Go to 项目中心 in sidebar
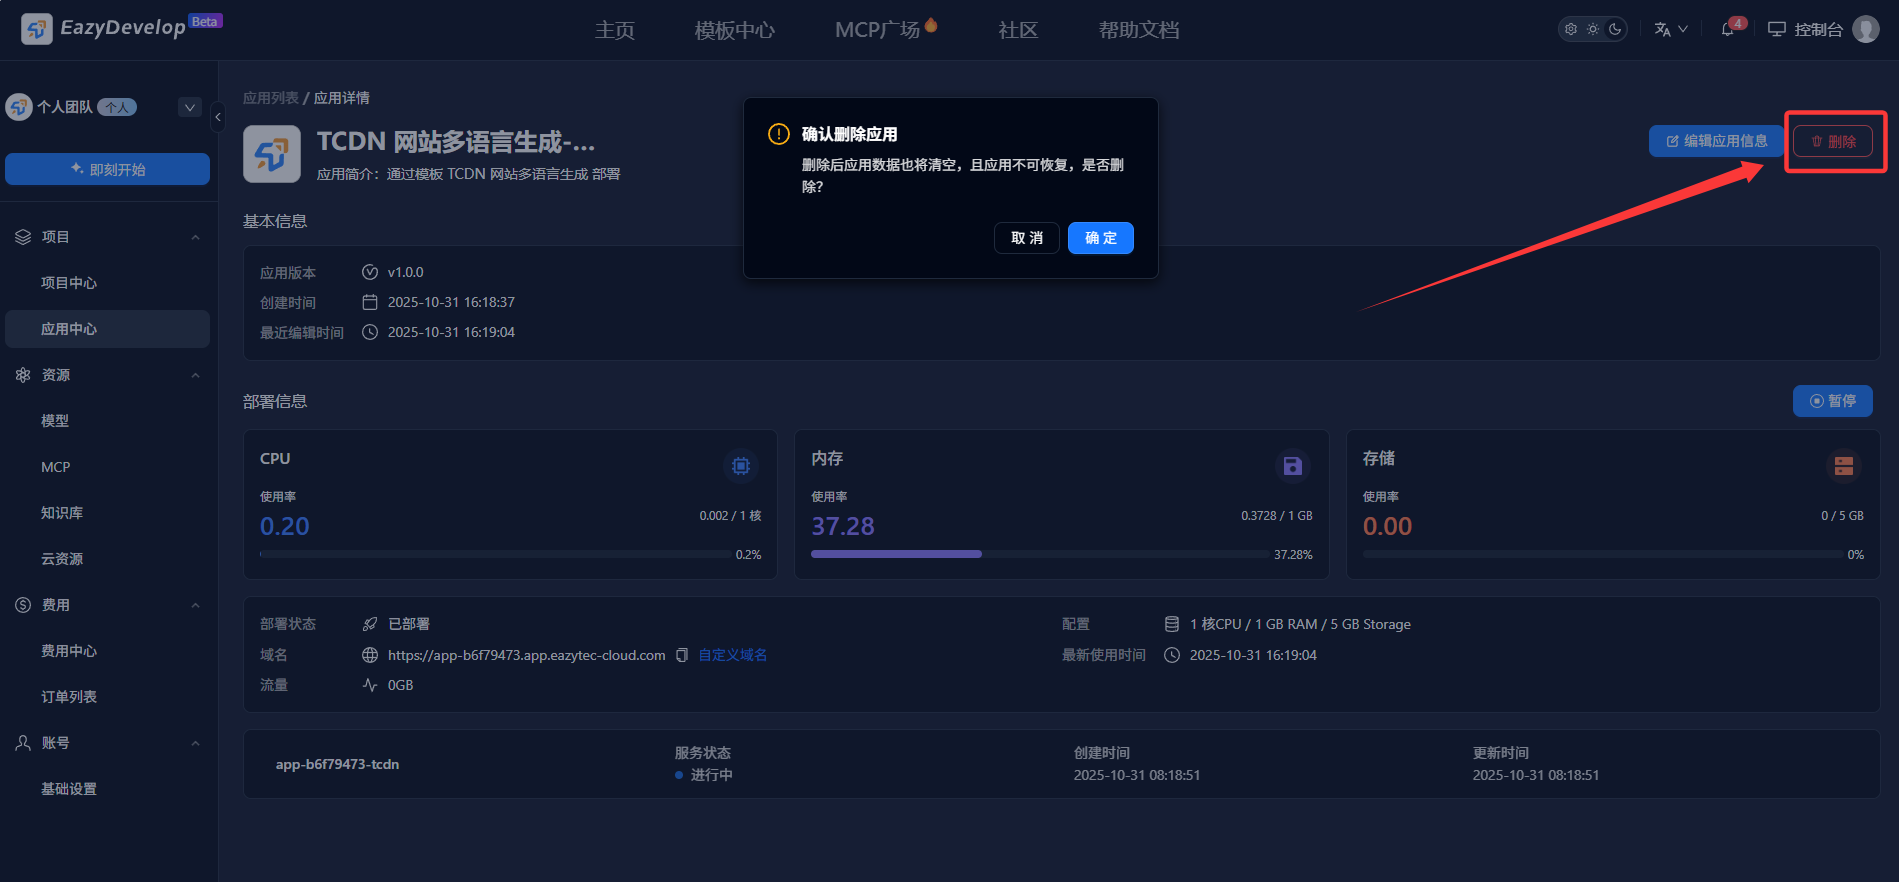Screen dimensions: 1899x882 click(69, 283)
